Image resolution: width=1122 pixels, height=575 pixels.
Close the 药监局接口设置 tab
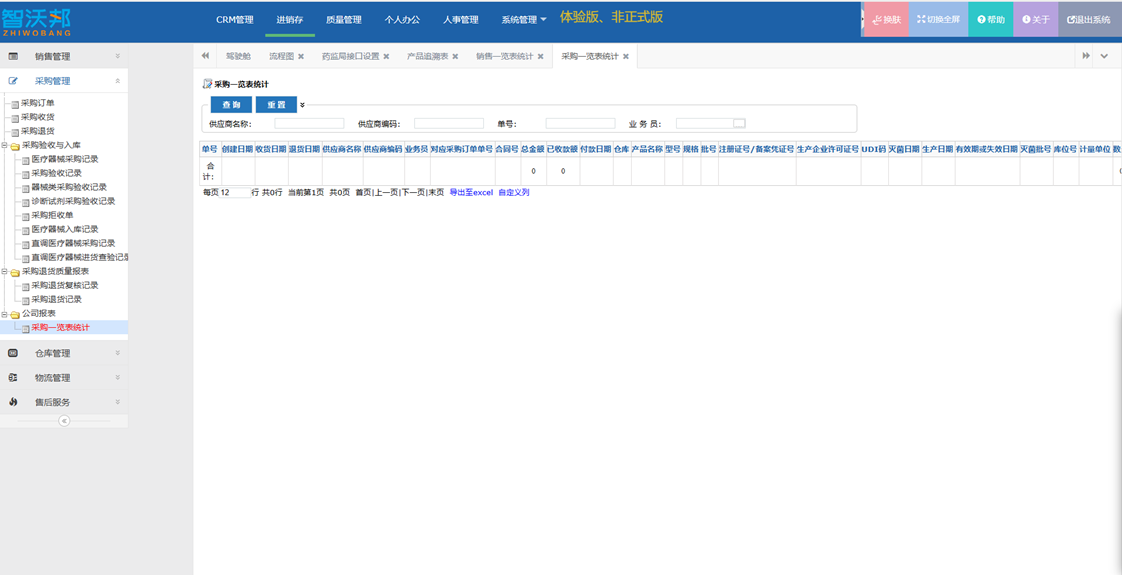point(386,56)
